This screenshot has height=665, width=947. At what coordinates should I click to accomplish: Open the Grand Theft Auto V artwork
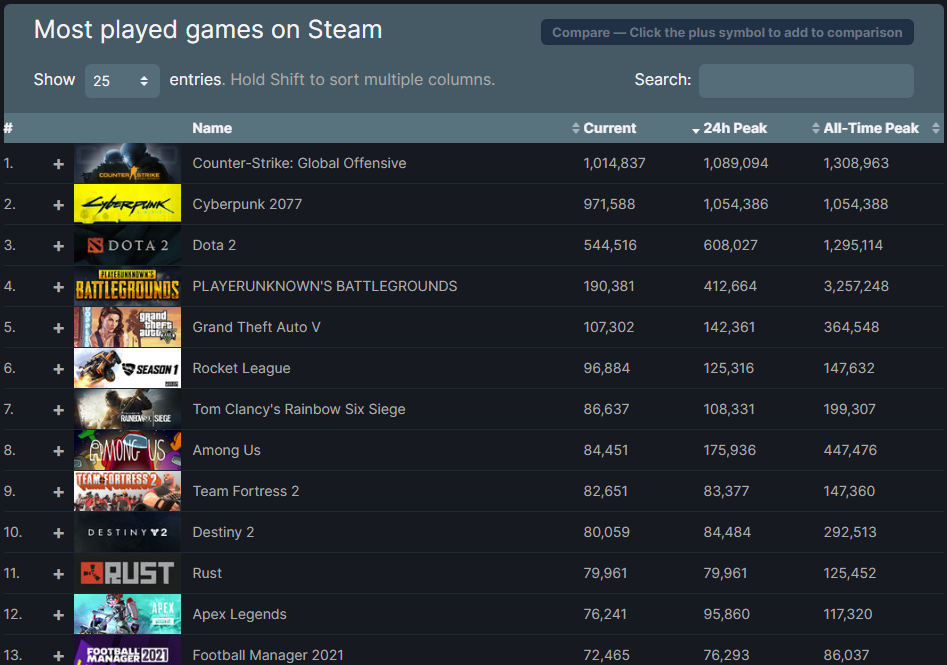click(x=127, y=327)
